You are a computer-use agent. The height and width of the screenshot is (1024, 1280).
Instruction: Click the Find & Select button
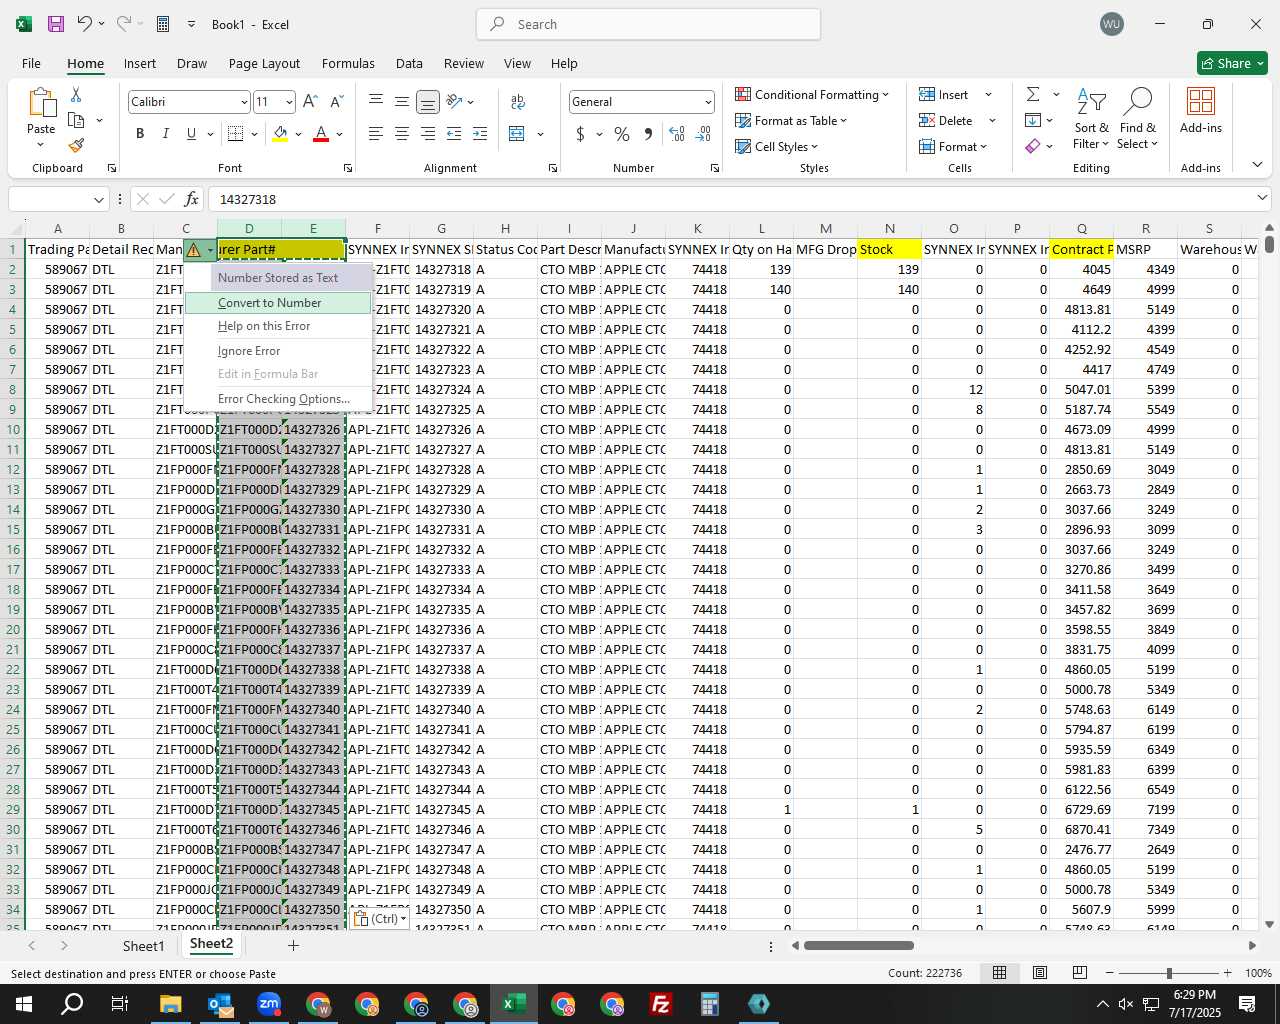pyautogui.click(x=1138, y=119)
